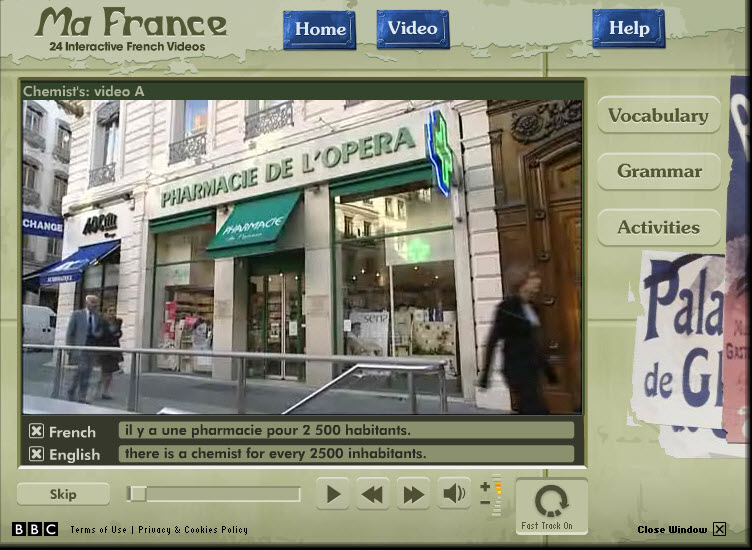
Task: Click the video progress slider handle
Action: [137, 494]
